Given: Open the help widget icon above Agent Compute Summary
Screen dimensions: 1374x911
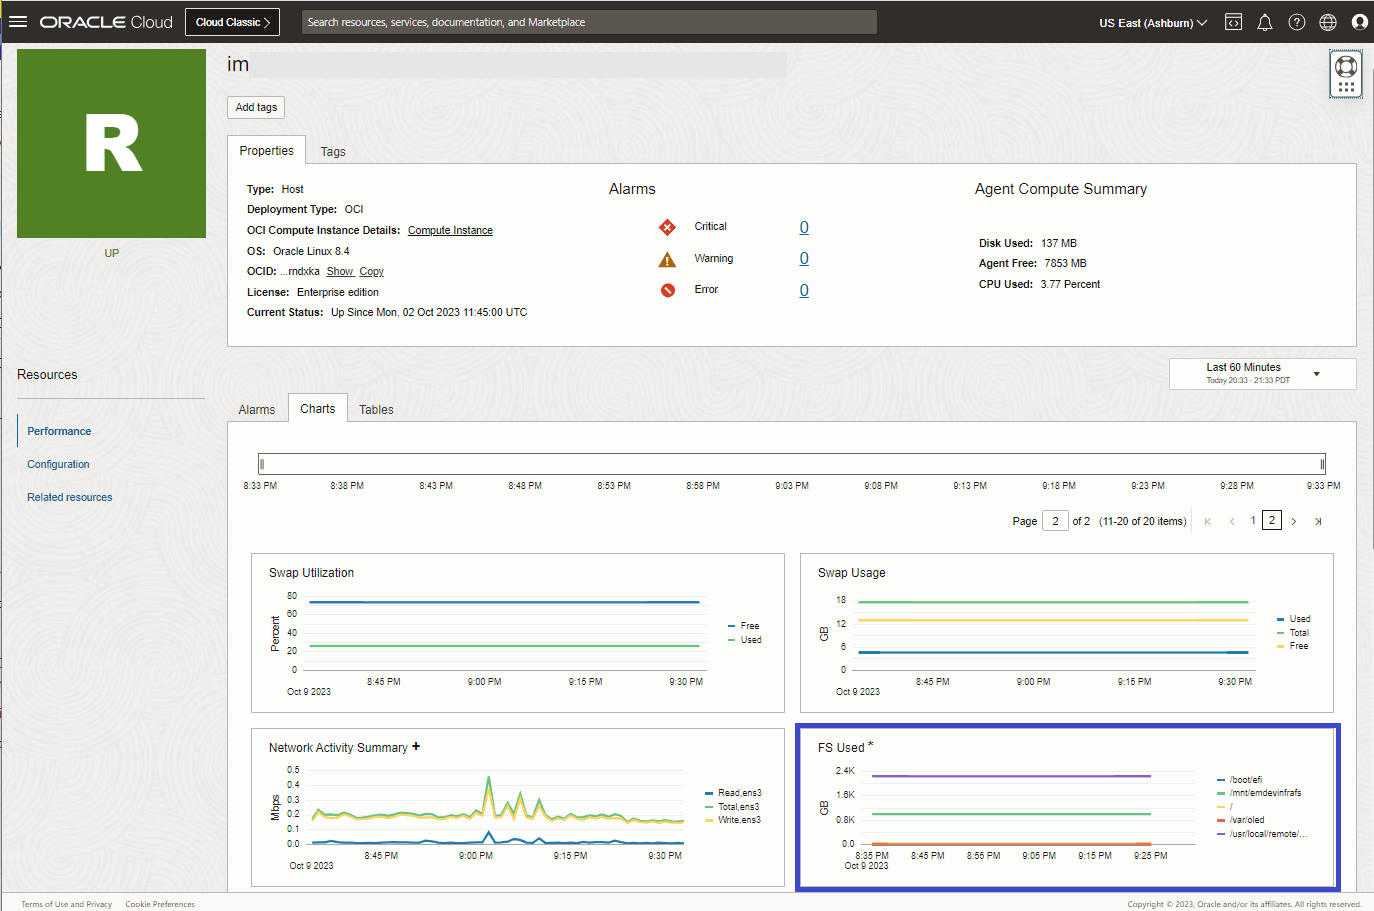Looking at the screenshot, I should (x=1345, y=72).
